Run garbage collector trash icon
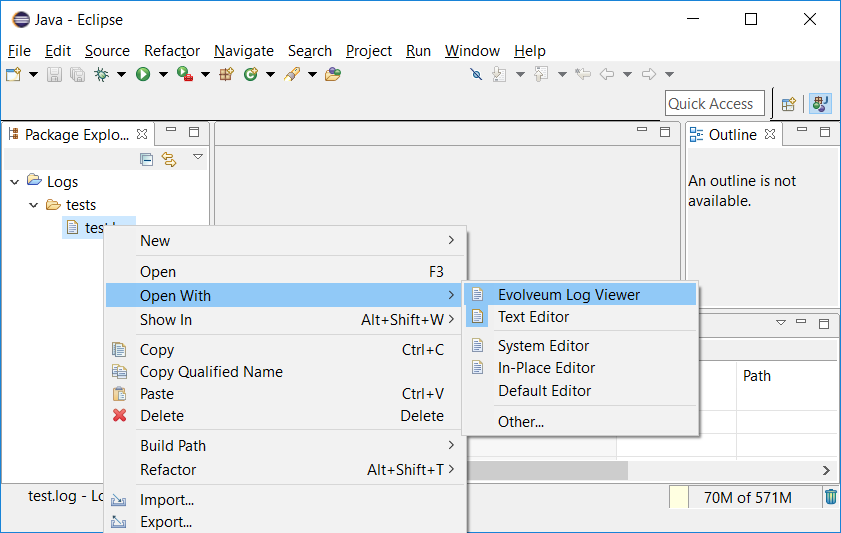 [830, 497]
